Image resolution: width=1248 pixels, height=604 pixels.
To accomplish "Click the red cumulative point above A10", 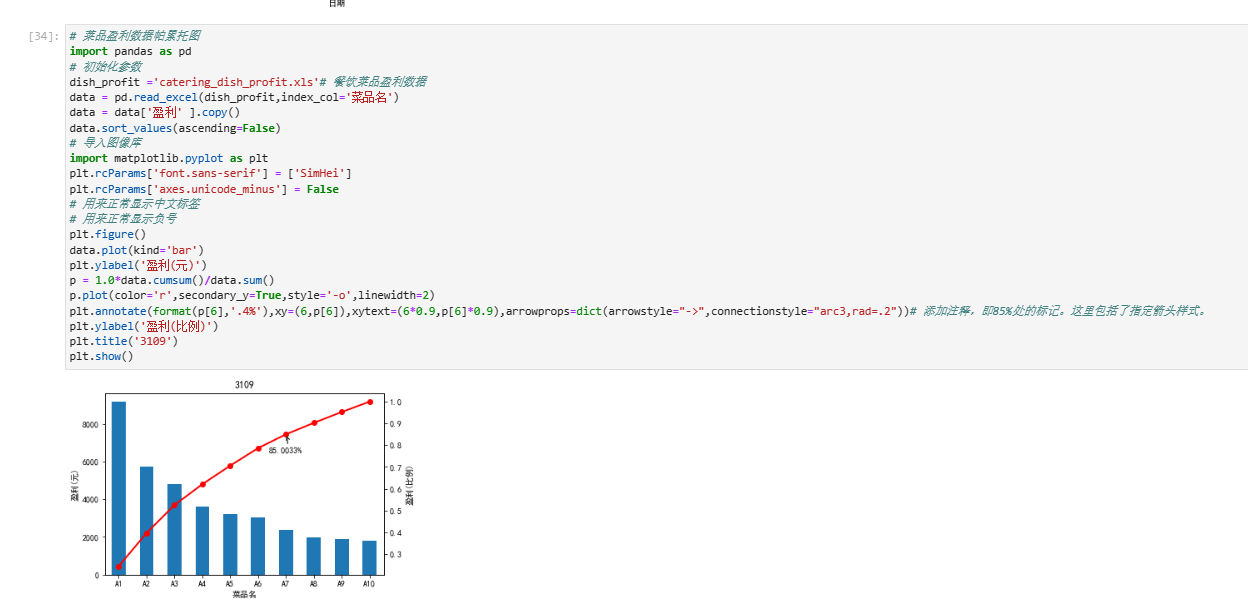I will coord(370,402).
